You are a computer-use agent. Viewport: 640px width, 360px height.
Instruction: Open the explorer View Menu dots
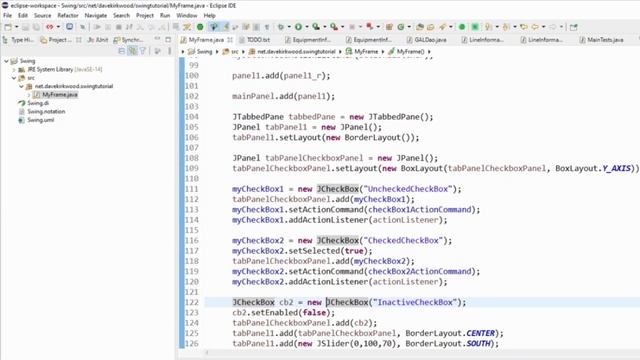(169, 51)
